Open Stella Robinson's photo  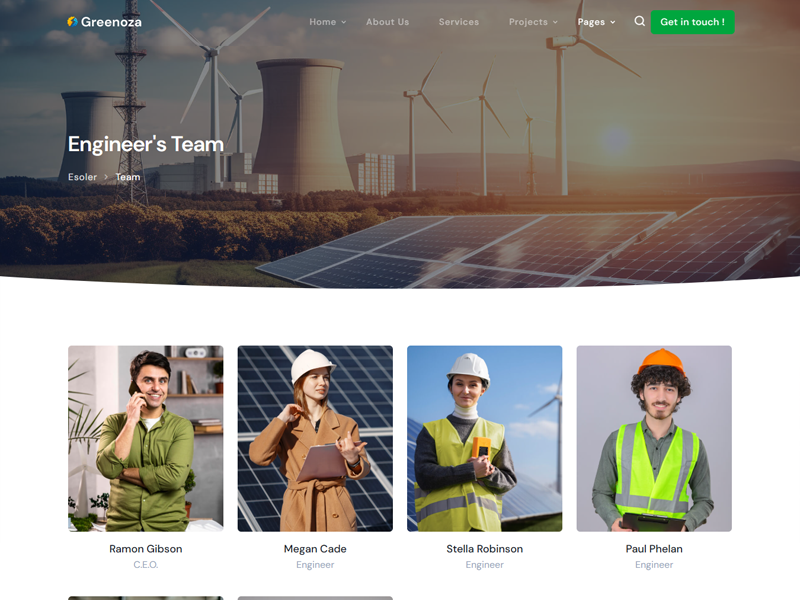click(485, 439)
